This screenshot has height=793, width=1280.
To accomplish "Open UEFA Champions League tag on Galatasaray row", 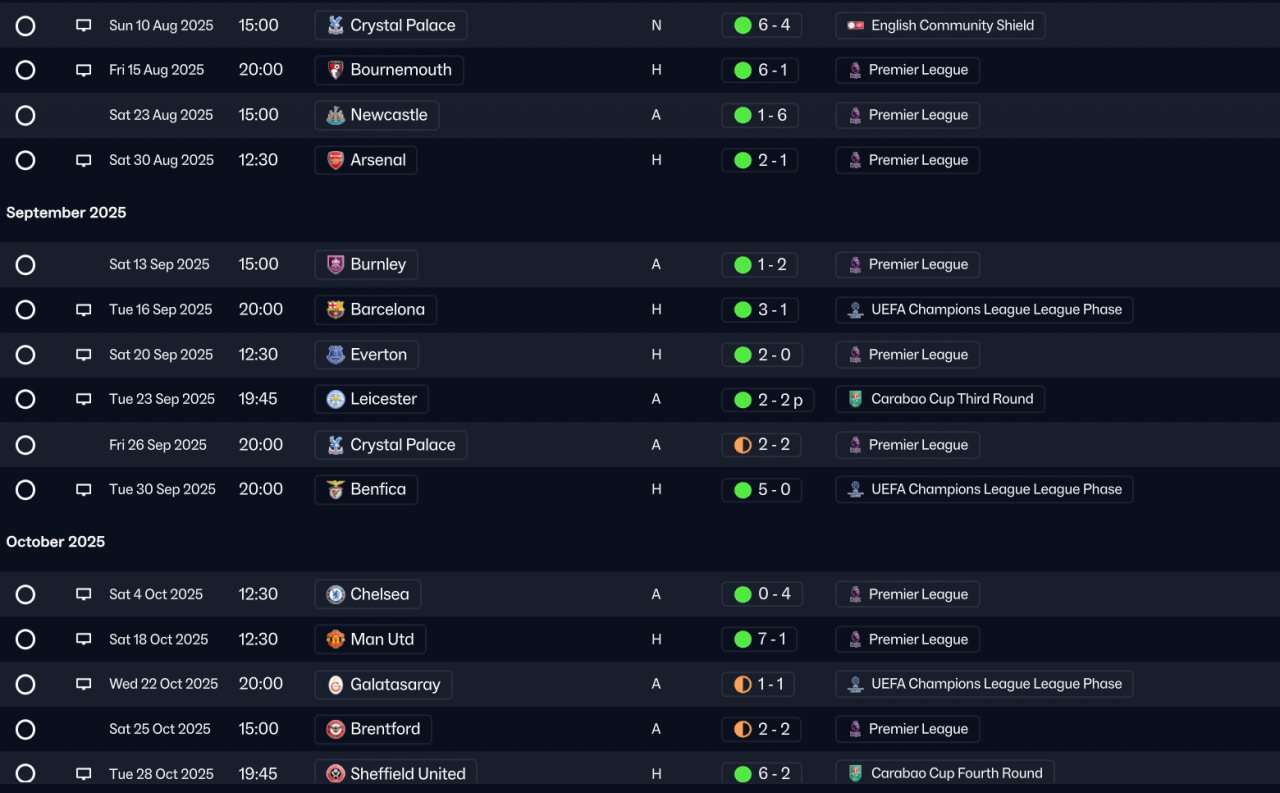I will coord(984,684).
